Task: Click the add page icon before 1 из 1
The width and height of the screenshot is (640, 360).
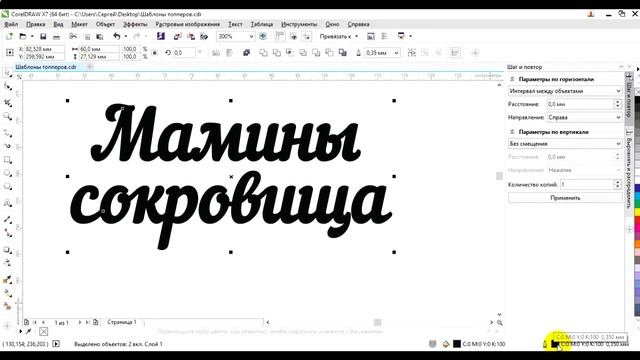Action: [27, 322]
